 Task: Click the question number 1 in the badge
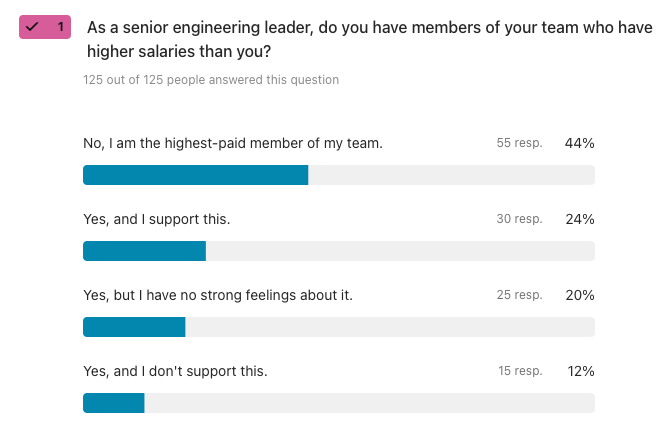[x=59, y=27]
